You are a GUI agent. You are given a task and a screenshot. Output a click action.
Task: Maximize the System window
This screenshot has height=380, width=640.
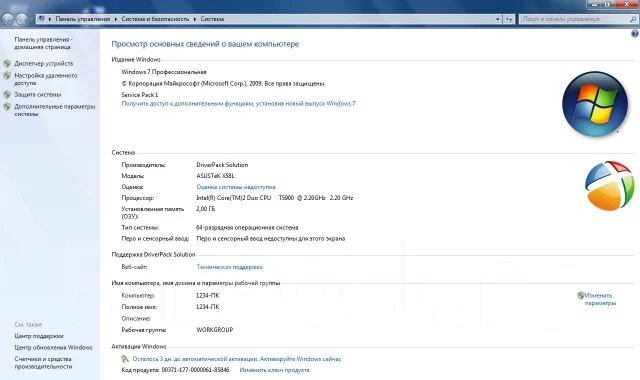tap(608, 4)
